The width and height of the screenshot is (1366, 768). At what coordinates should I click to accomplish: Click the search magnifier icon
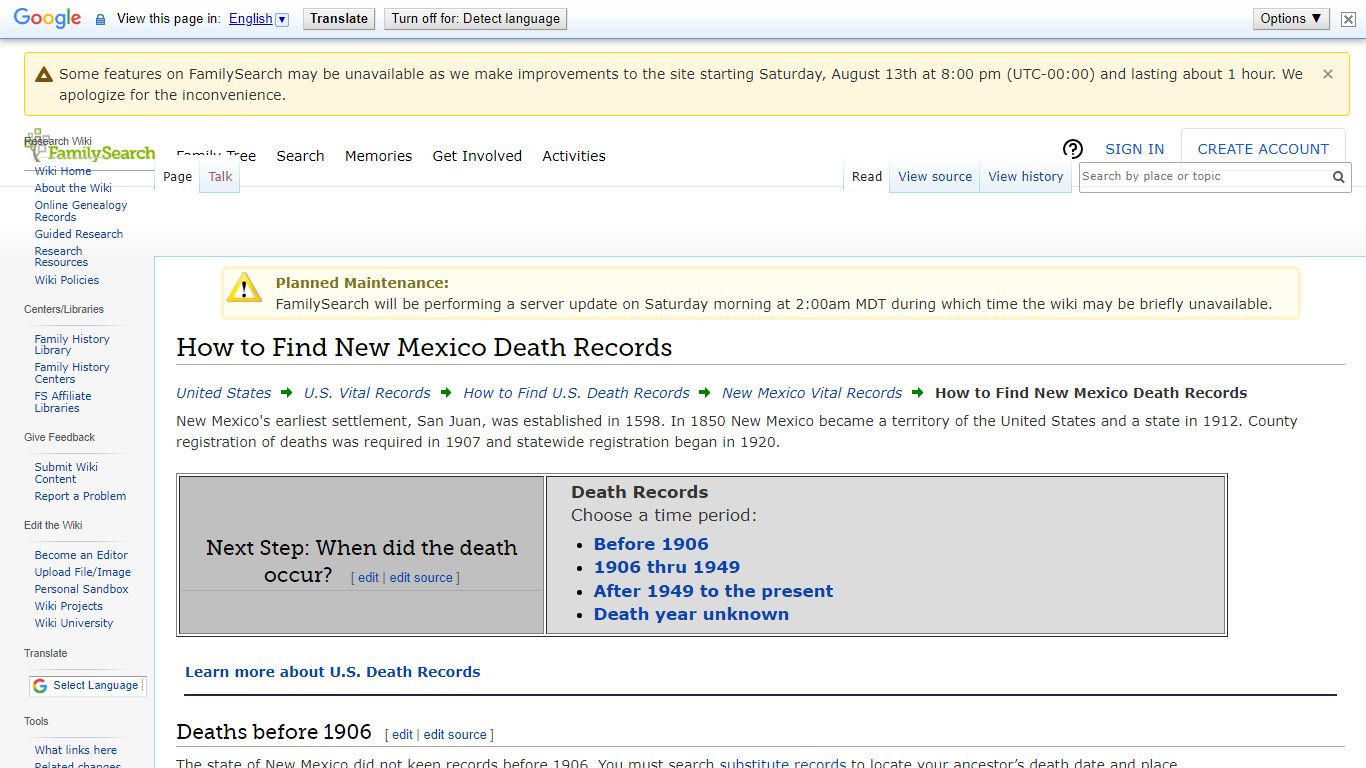[x=1339, y=177]
